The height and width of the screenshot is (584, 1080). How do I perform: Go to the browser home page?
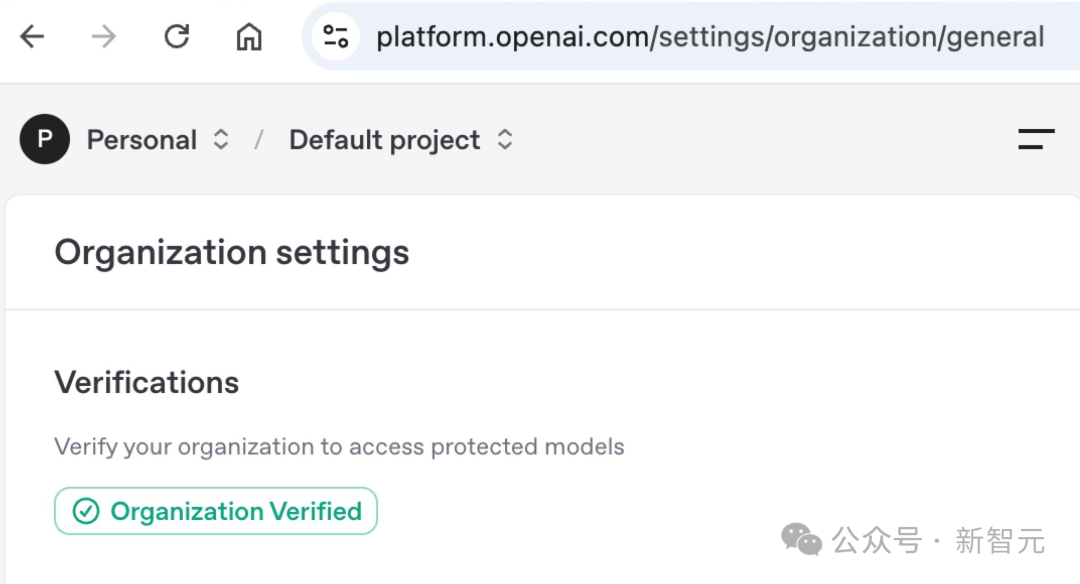[x=248, y=38]
